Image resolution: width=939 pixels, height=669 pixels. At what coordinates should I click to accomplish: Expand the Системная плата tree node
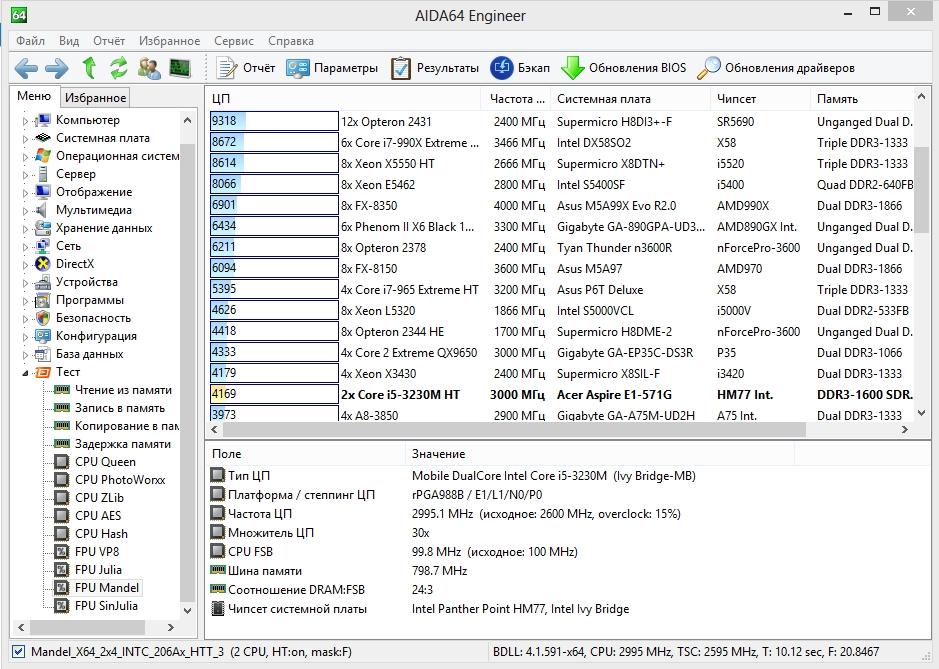pos(26,138)
